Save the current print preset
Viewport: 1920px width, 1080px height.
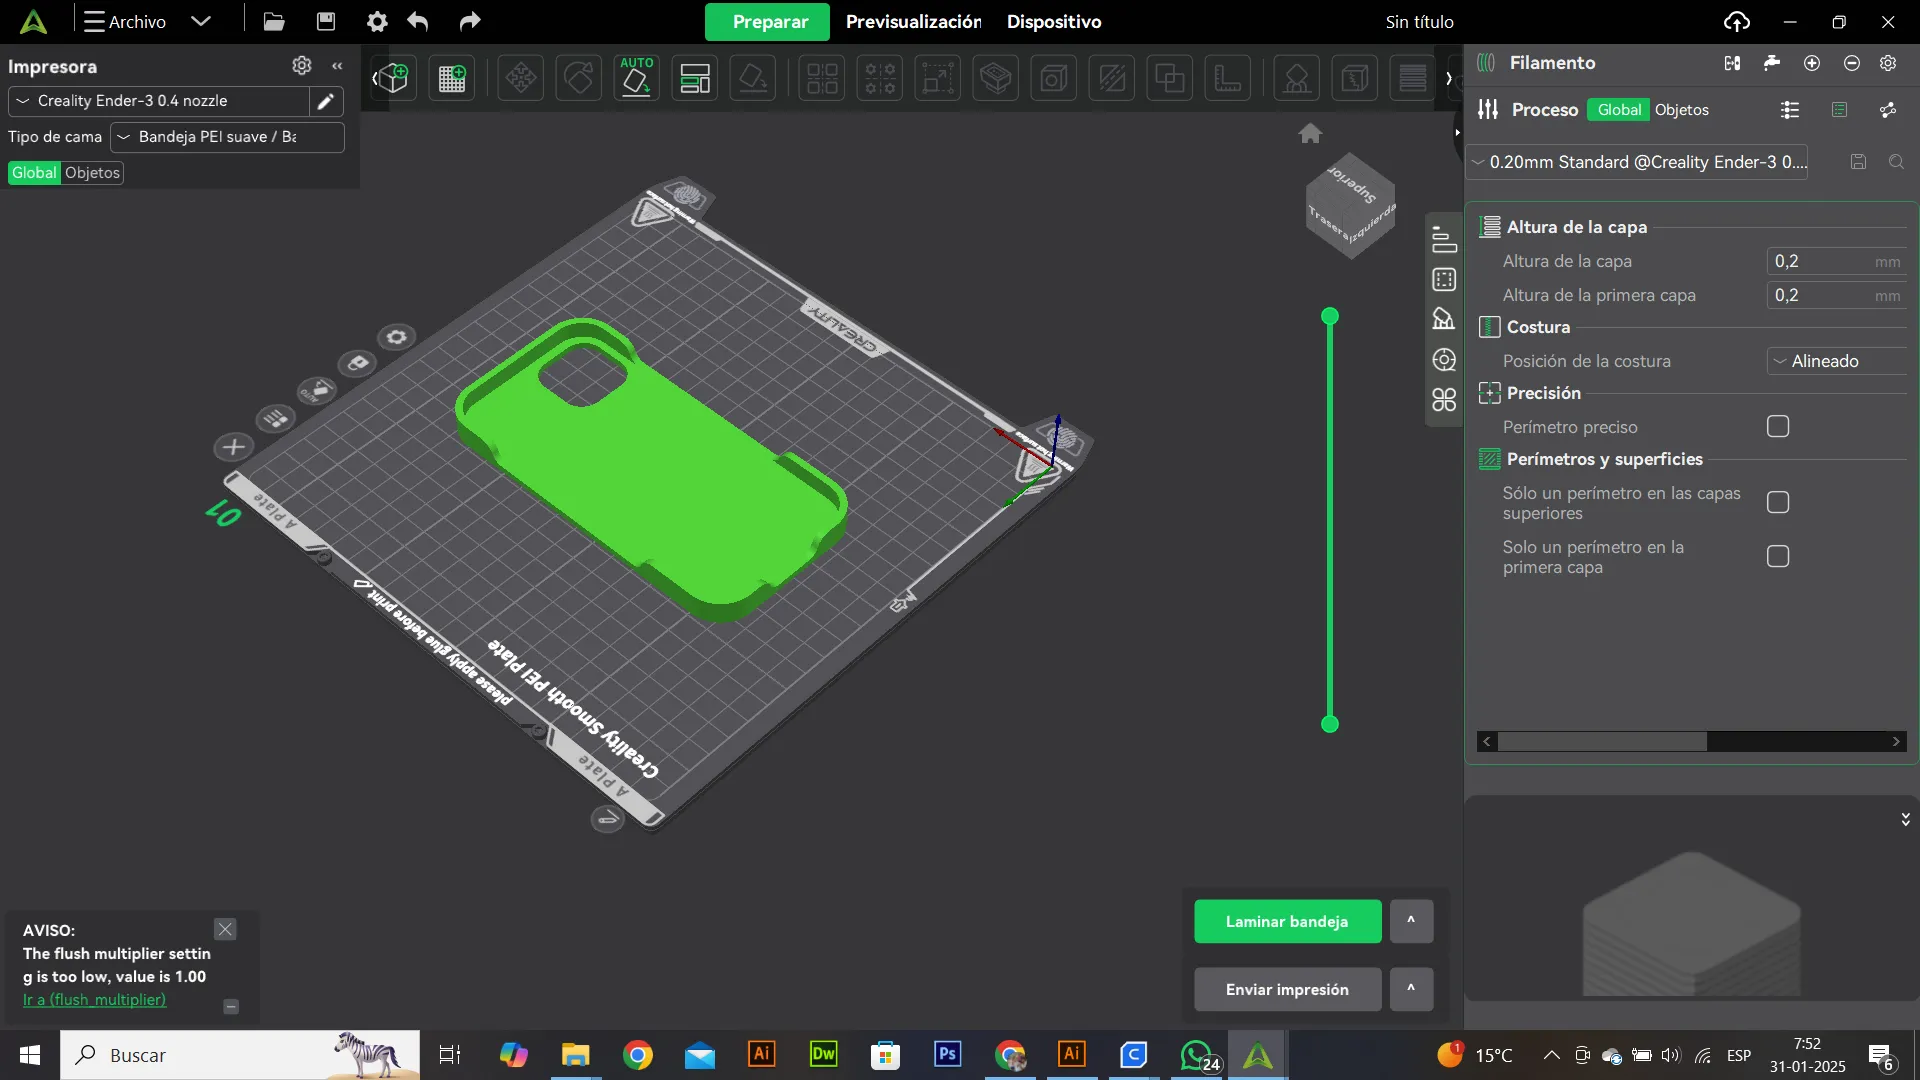tap(1857, 162)
